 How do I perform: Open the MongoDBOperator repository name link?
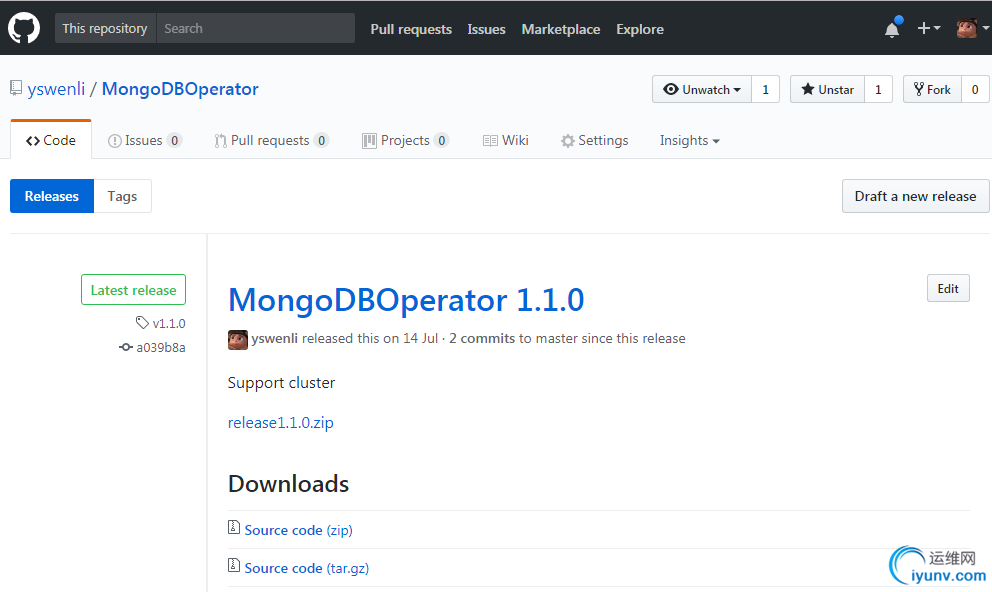pos(180,89)
